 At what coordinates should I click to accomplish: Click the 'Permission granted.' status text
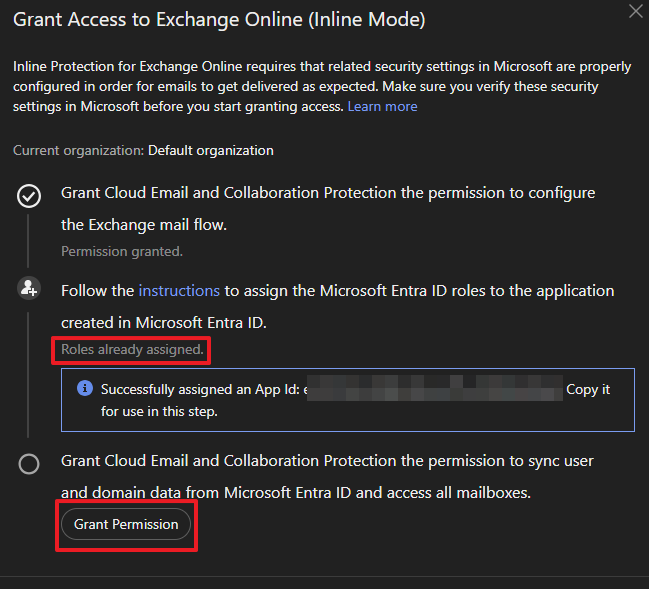(x=121, y=251)
